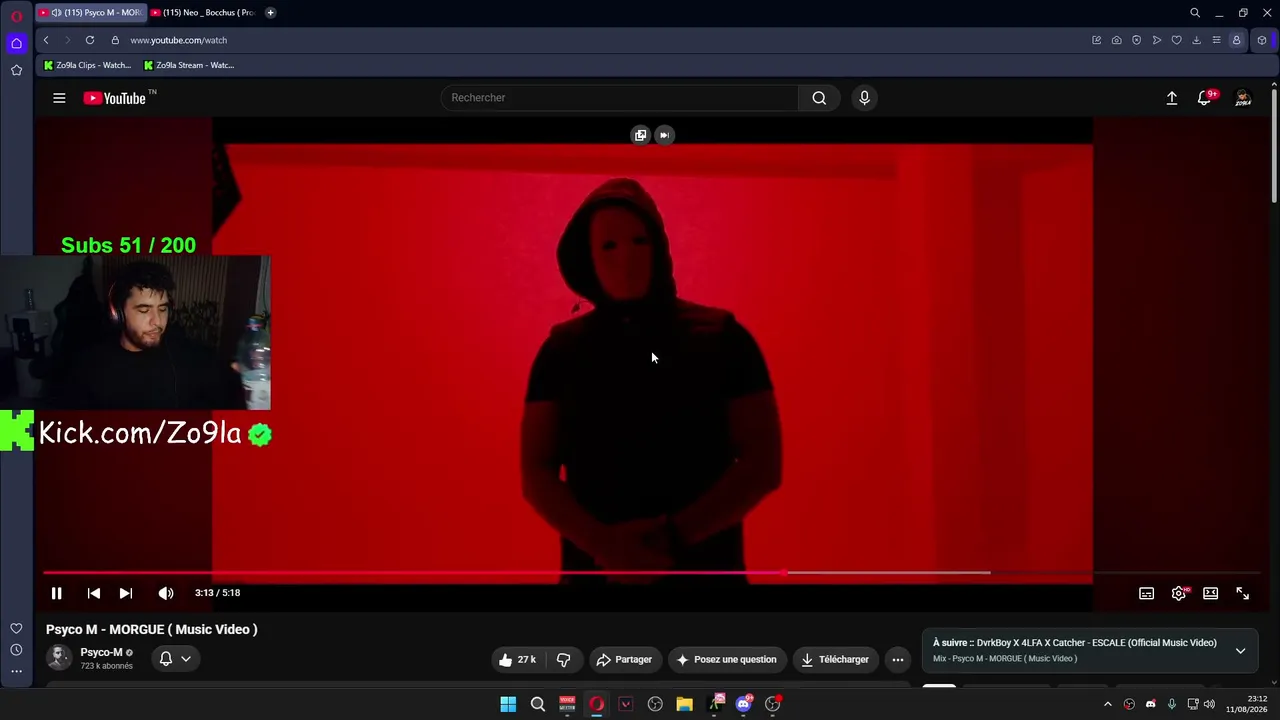
Task: Click the Télécharger download button
Action: point(835,659)
